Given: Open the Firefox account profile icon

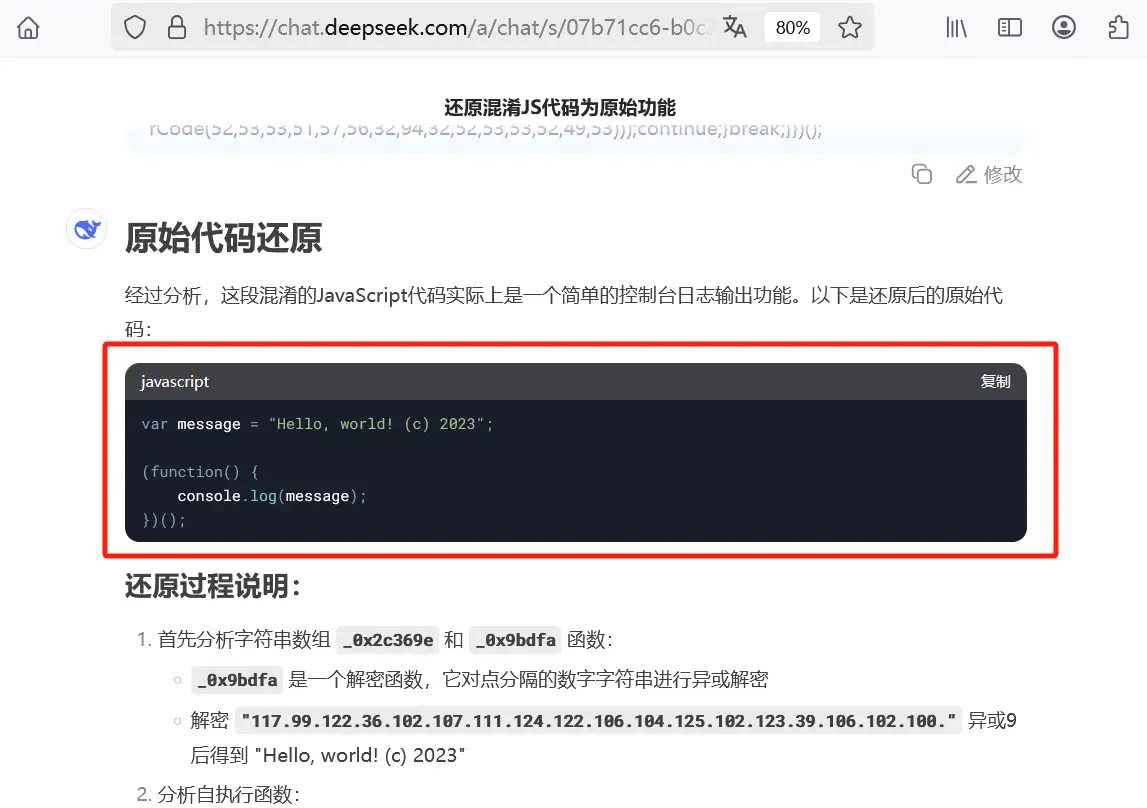Looking at the screenshot, I should tap(1064, 28).
